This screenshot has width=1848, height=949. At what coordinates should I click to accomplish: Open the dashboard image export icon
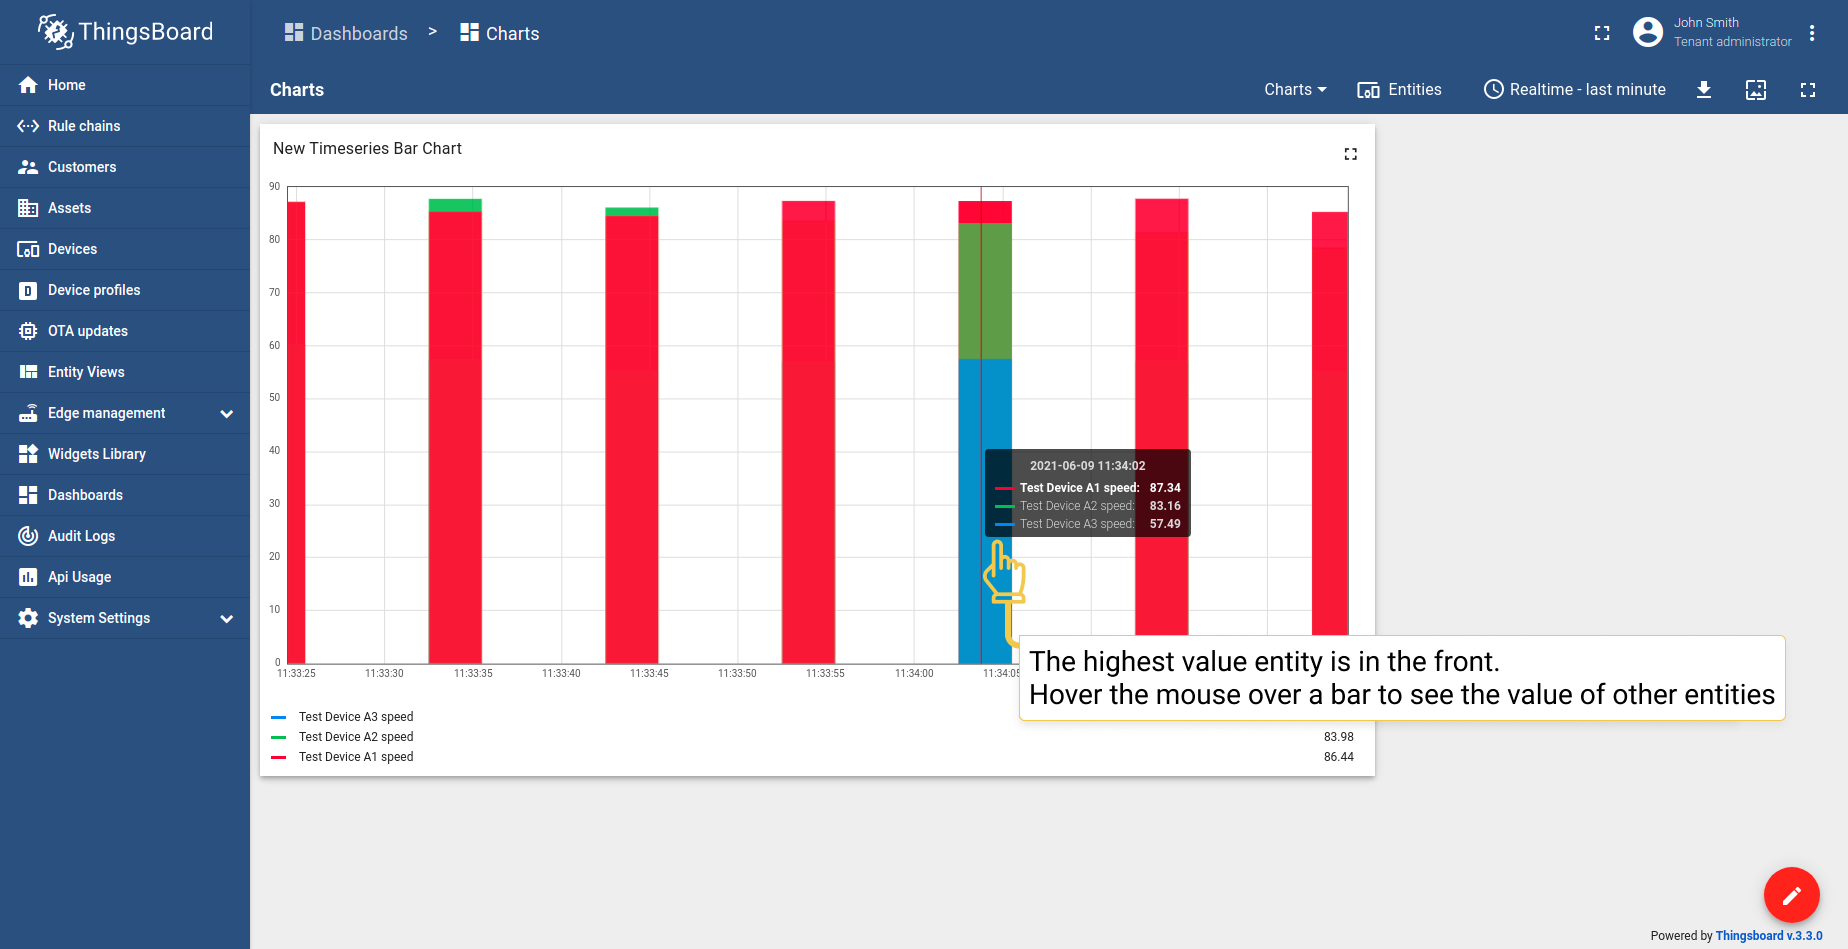(x=1756, y=90)
